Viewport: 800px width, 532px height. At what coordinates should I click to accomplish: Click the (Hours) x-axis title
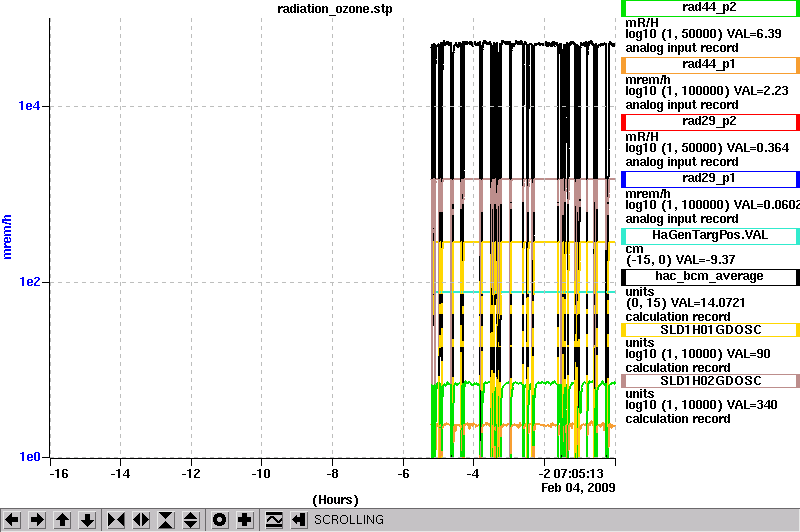[x=335, y=500]
